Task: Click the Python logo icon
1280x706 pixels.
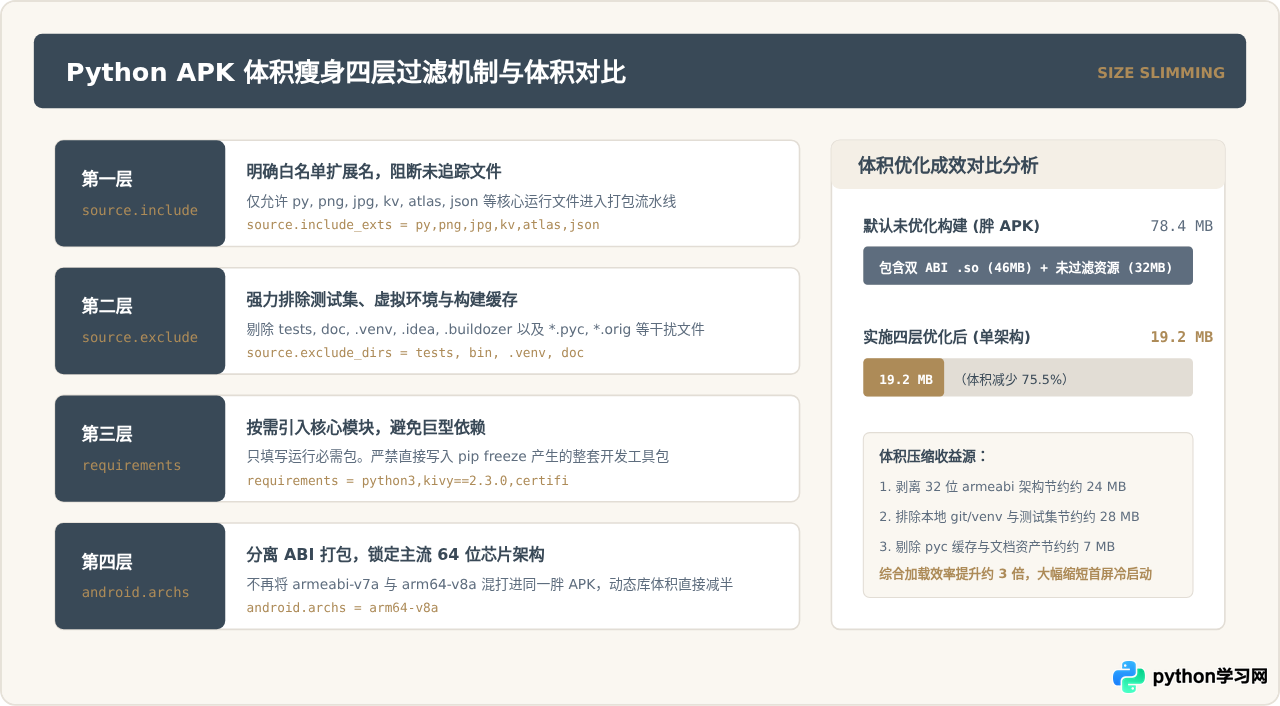Action: tap(1129, 677)
